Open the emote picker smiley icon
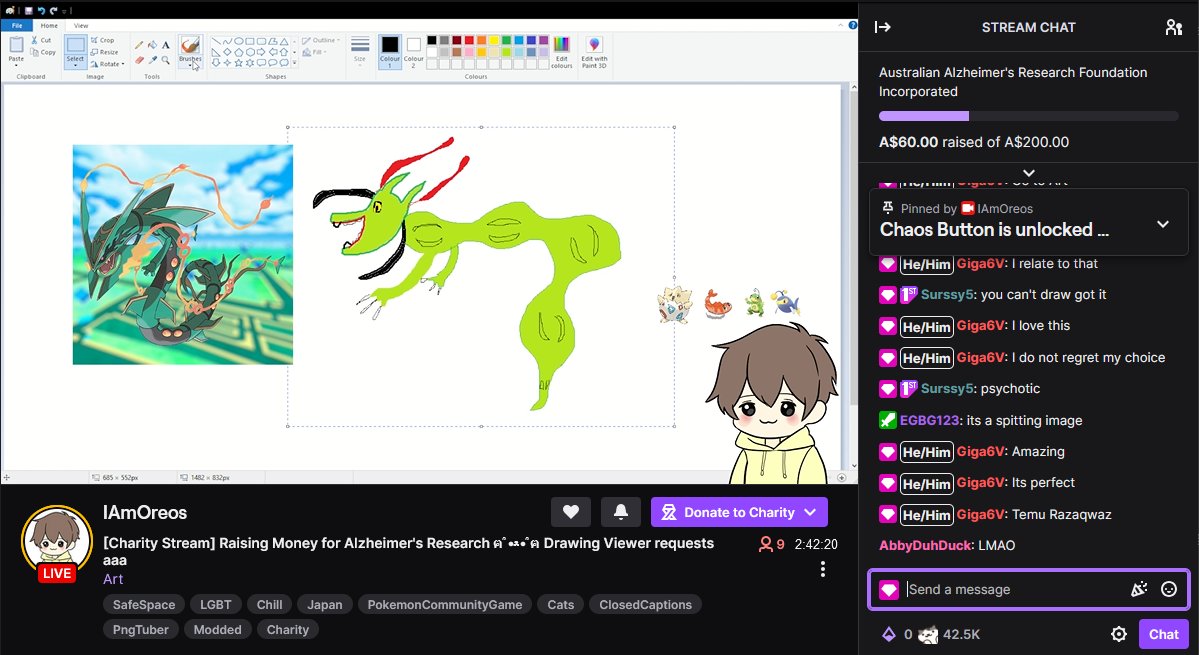This screenshot has width=1199, height=655. pyautogui.click(x=1168, y=589)
